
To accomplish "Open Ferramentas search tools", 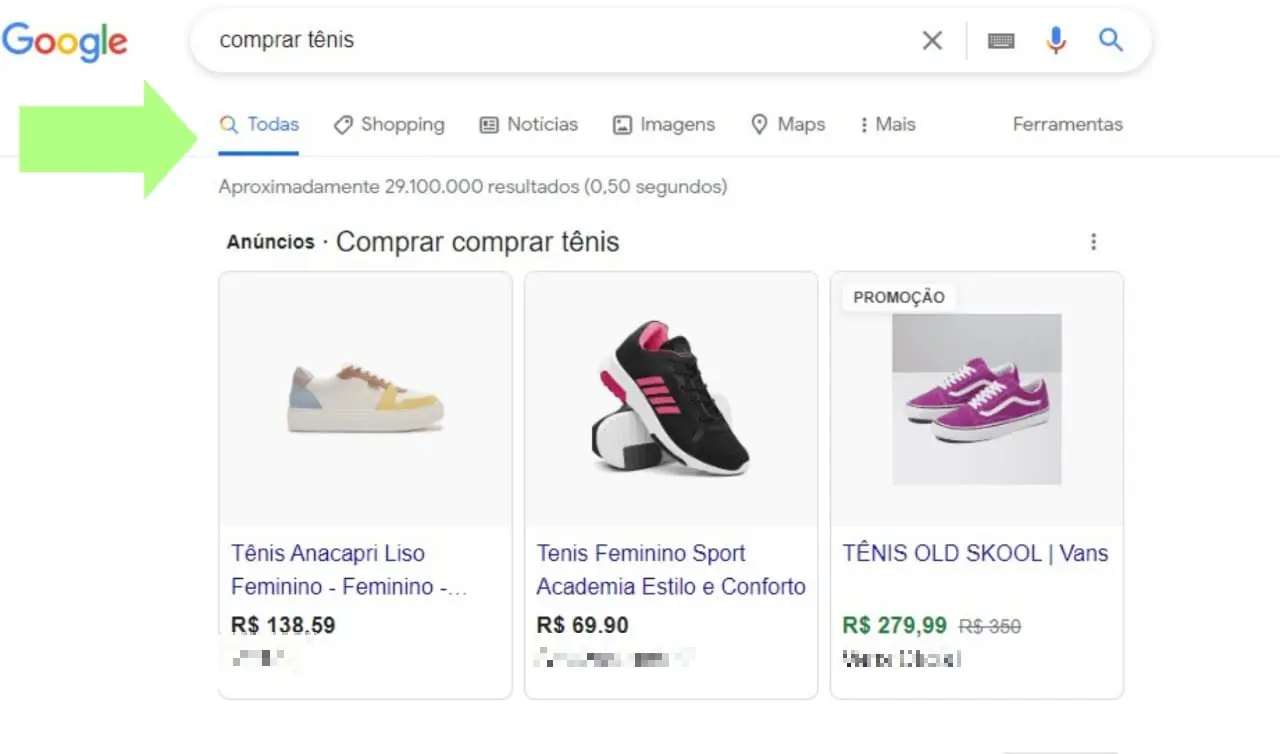I will [1067, 125].
